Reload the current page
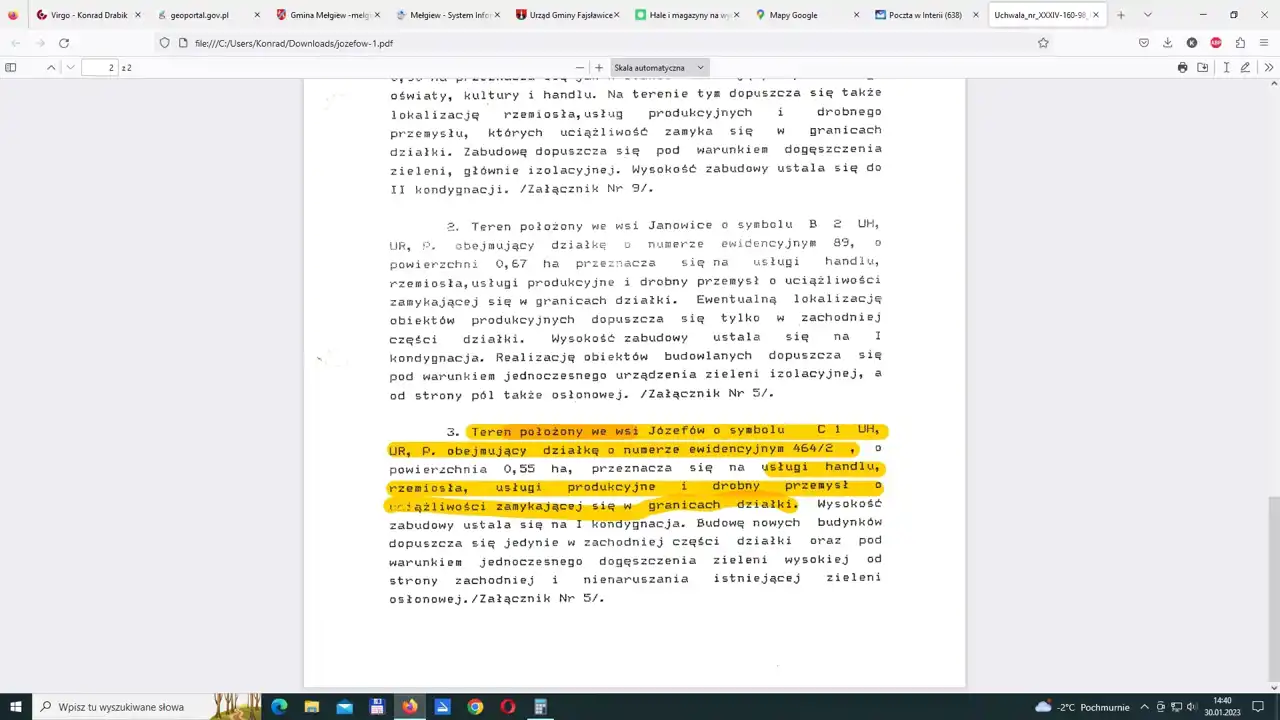This screenshot has height=720, width=1280. (x=64, y=43)
